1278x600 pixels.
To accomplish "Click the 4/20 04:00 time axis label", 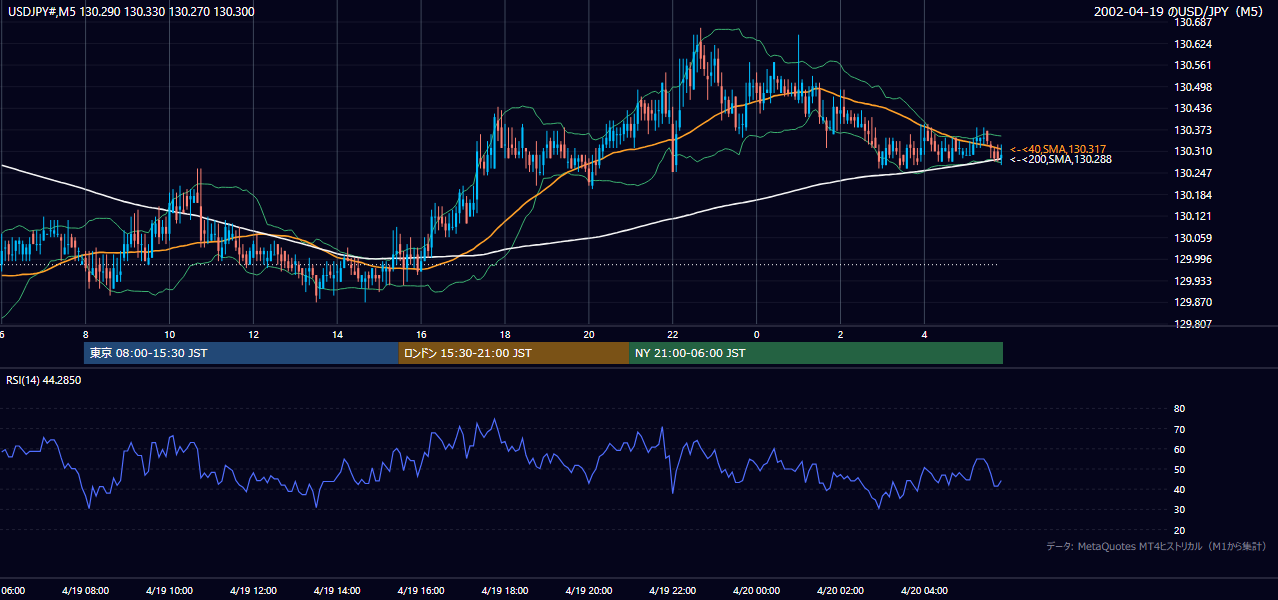I will 924,590.
